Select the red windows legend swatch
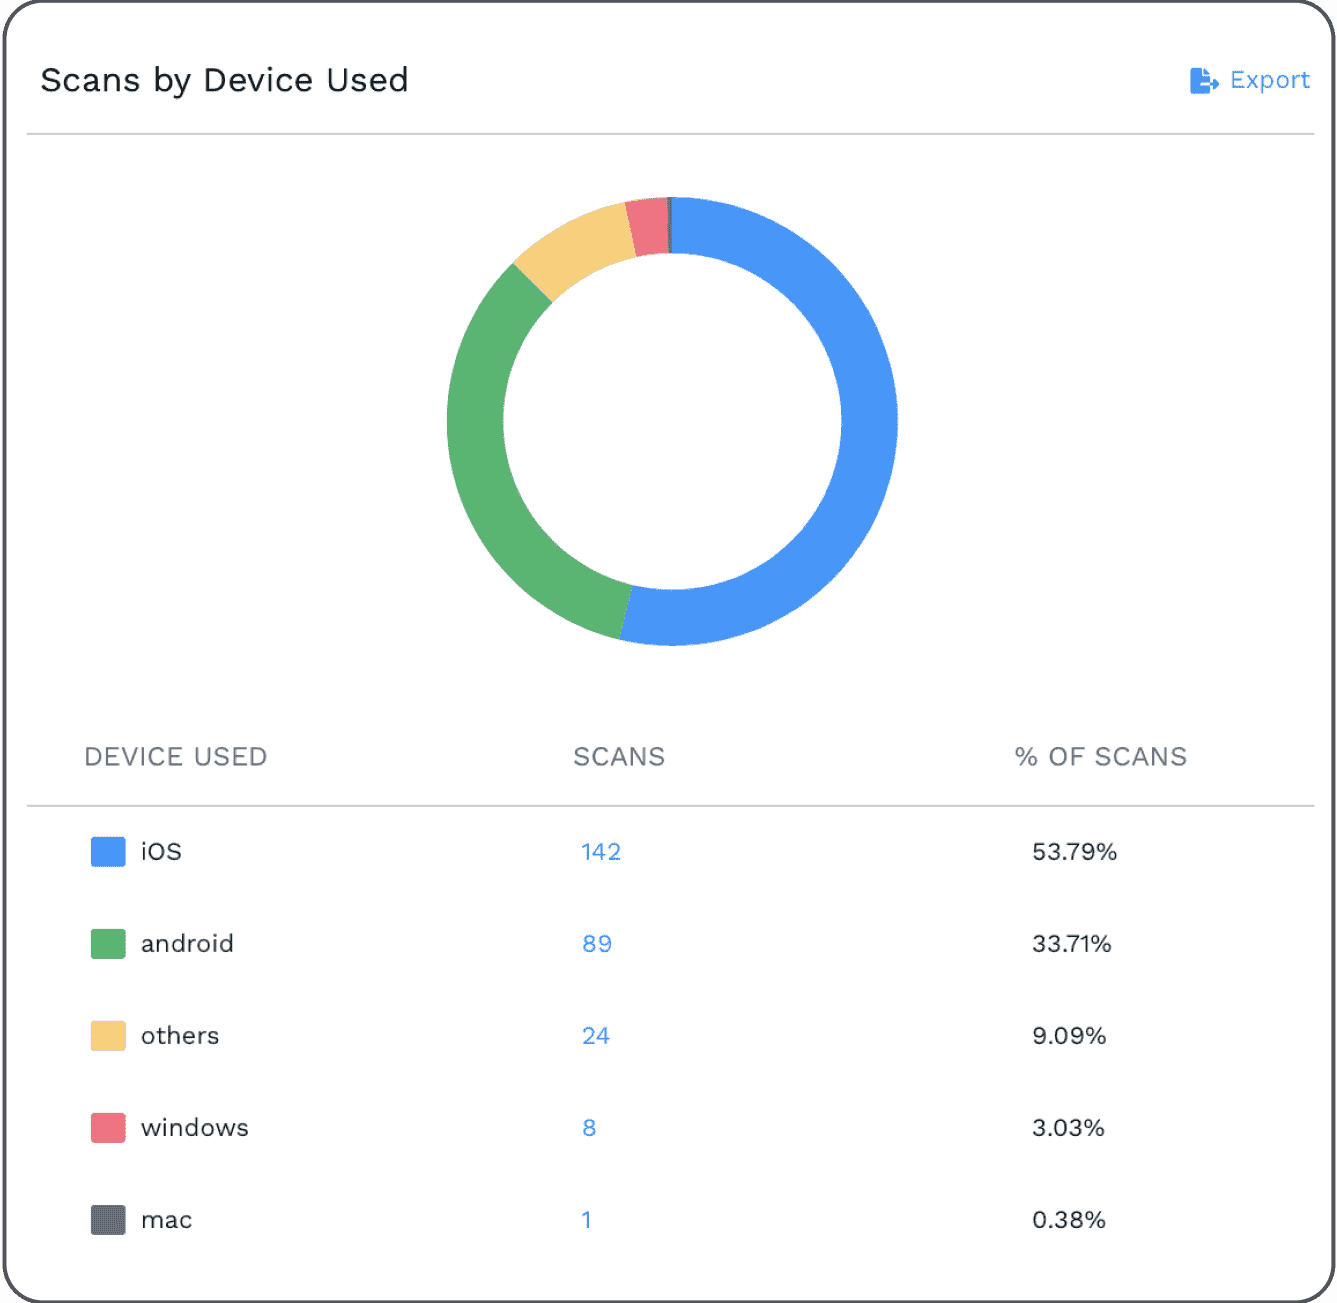1337x1303 pixels. tap(108, 1128)
